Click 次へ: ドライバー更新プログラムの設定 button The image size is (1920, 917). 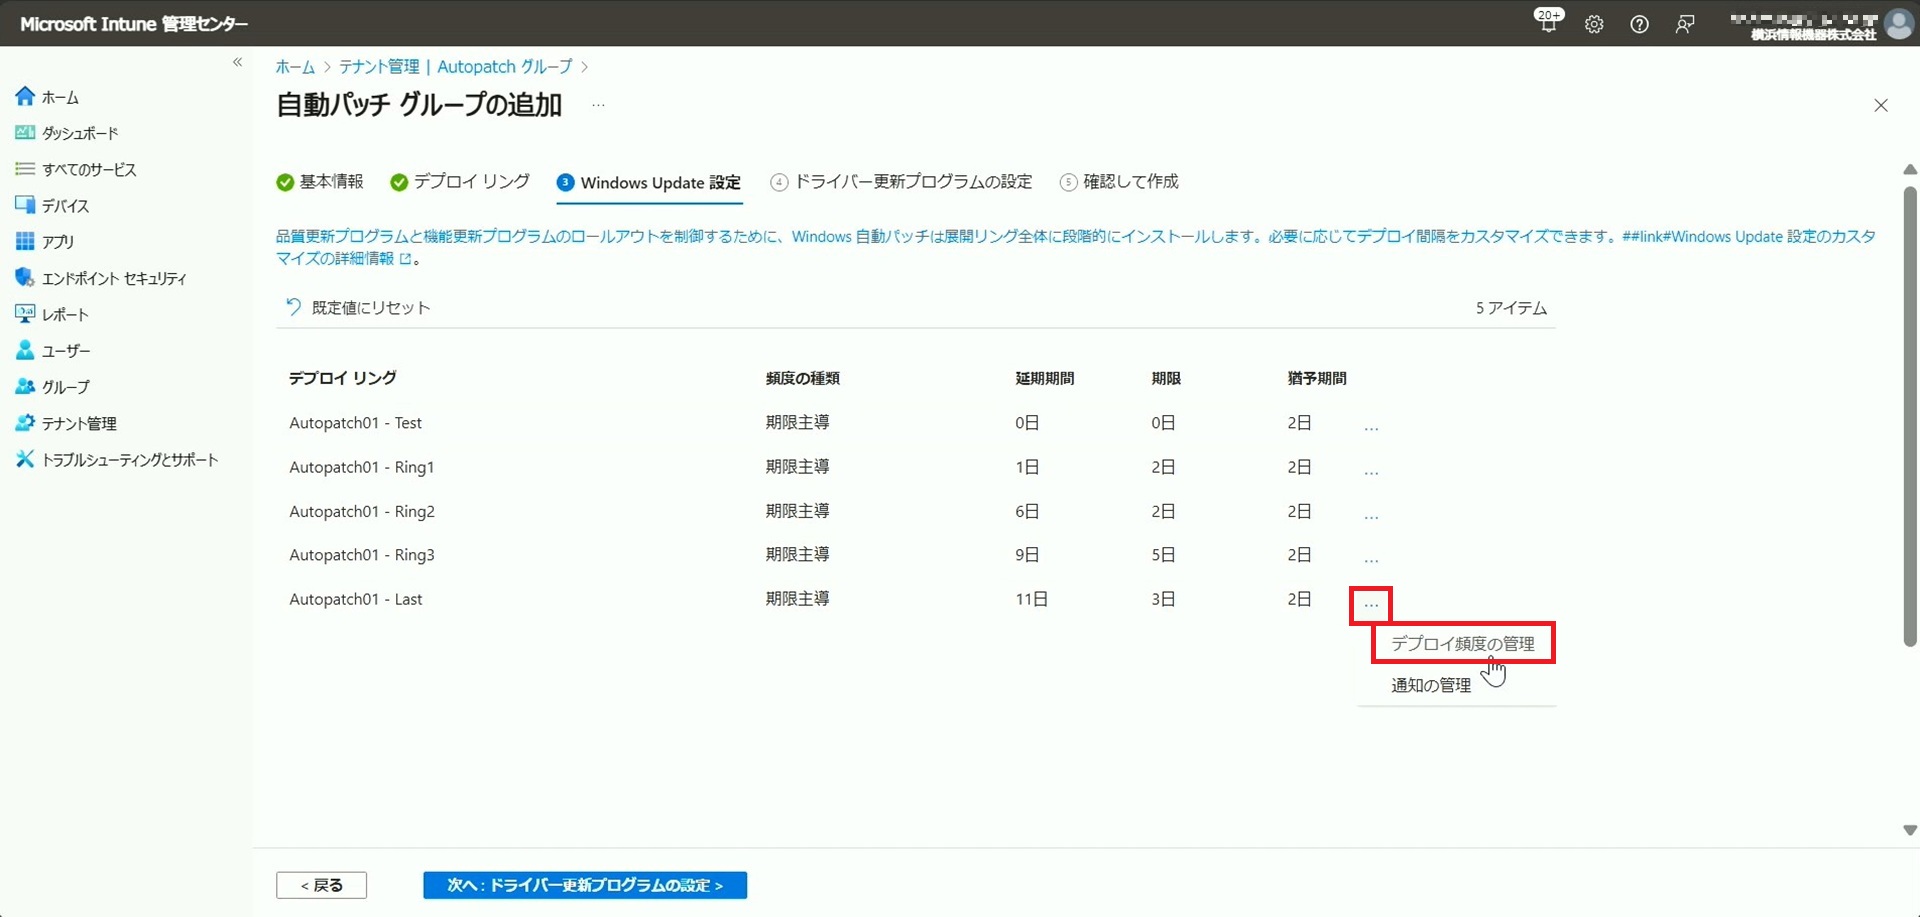[x=584, y=885]
